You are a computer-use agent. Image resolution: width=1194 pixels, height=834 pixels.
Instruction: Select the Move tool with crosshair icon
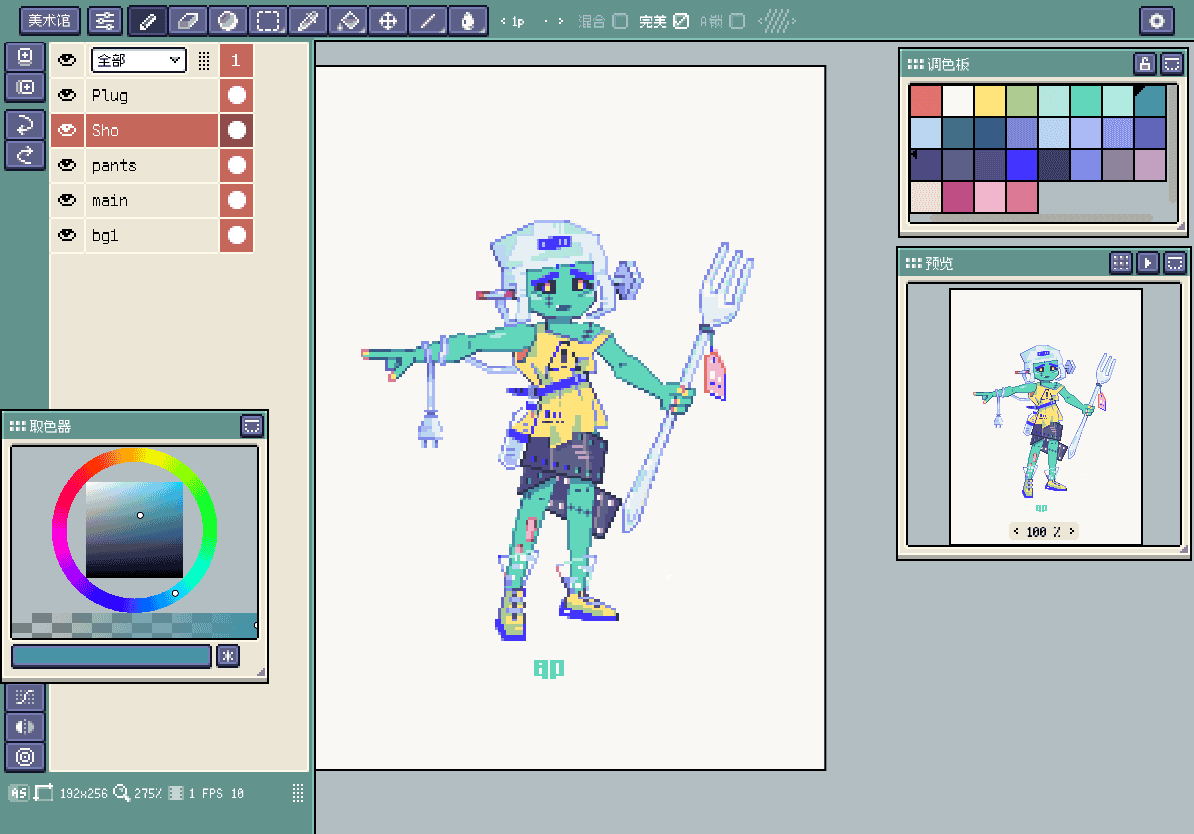(x=388, y=20)
